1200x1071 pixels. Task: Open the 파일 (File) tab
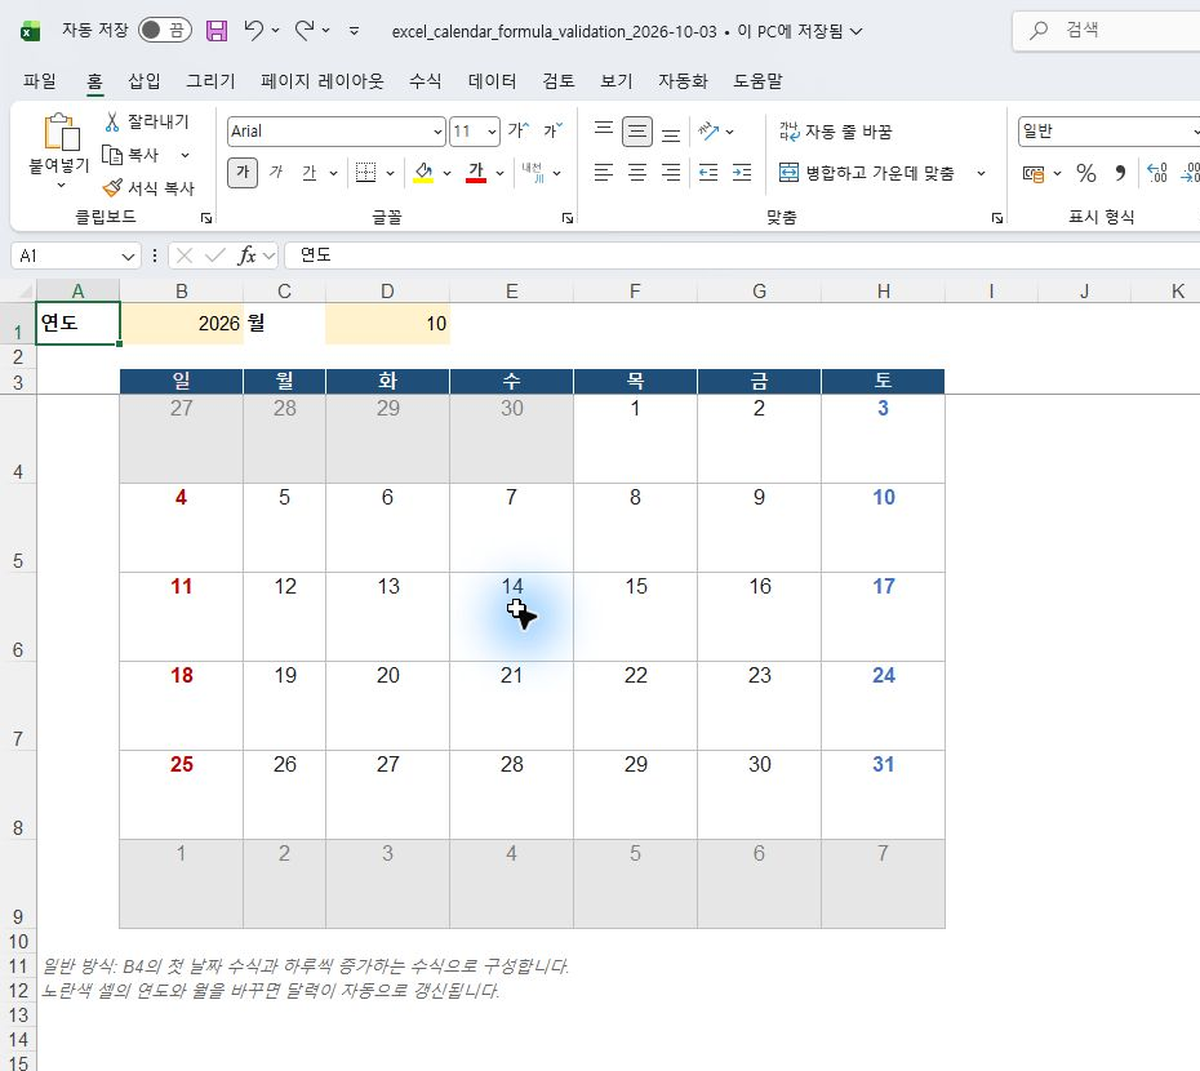40,81
